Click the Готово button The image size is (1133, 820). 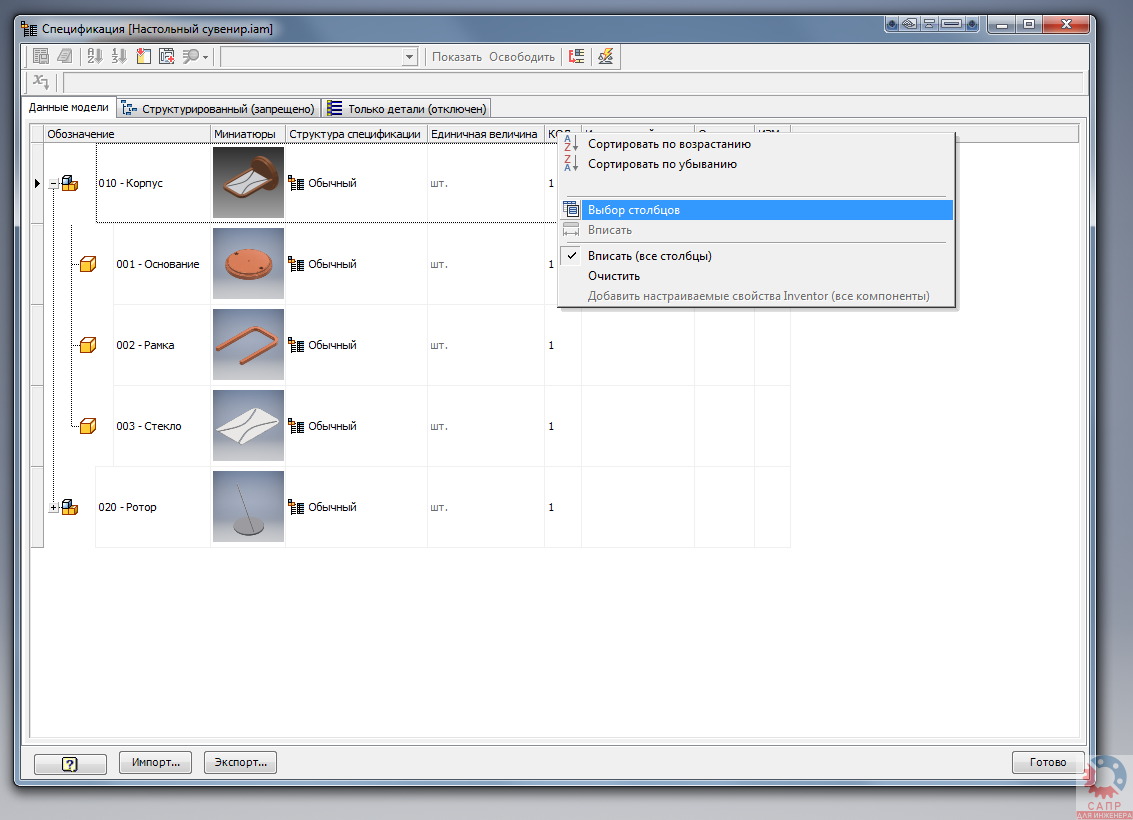[1048, 762]
